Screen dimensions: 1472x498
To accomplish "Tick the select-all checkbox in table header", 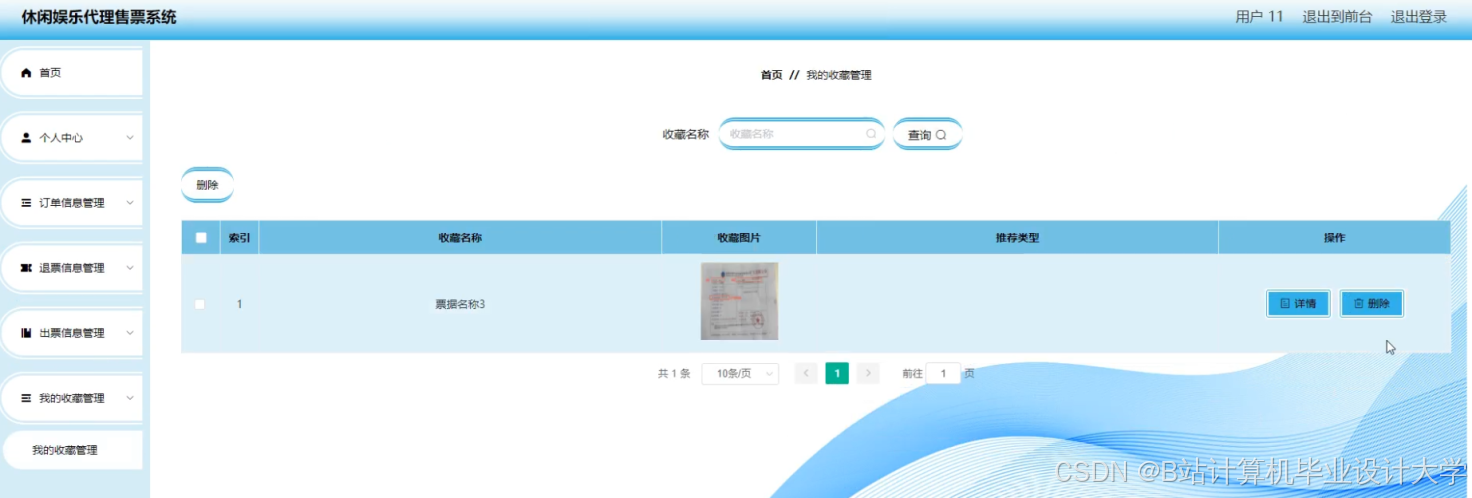I will tap(201, 238).
